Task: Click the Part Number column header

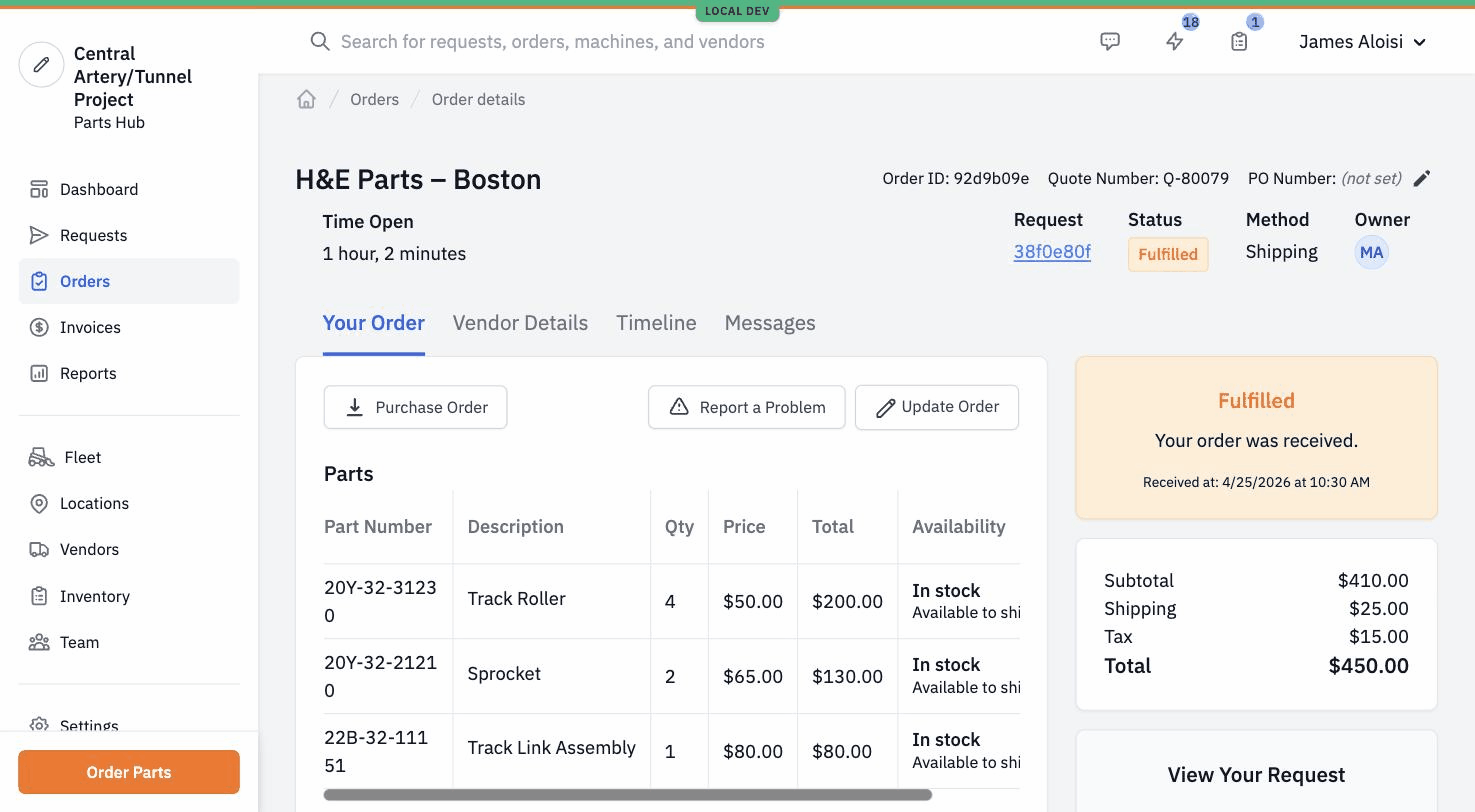Action: (378, 527)
